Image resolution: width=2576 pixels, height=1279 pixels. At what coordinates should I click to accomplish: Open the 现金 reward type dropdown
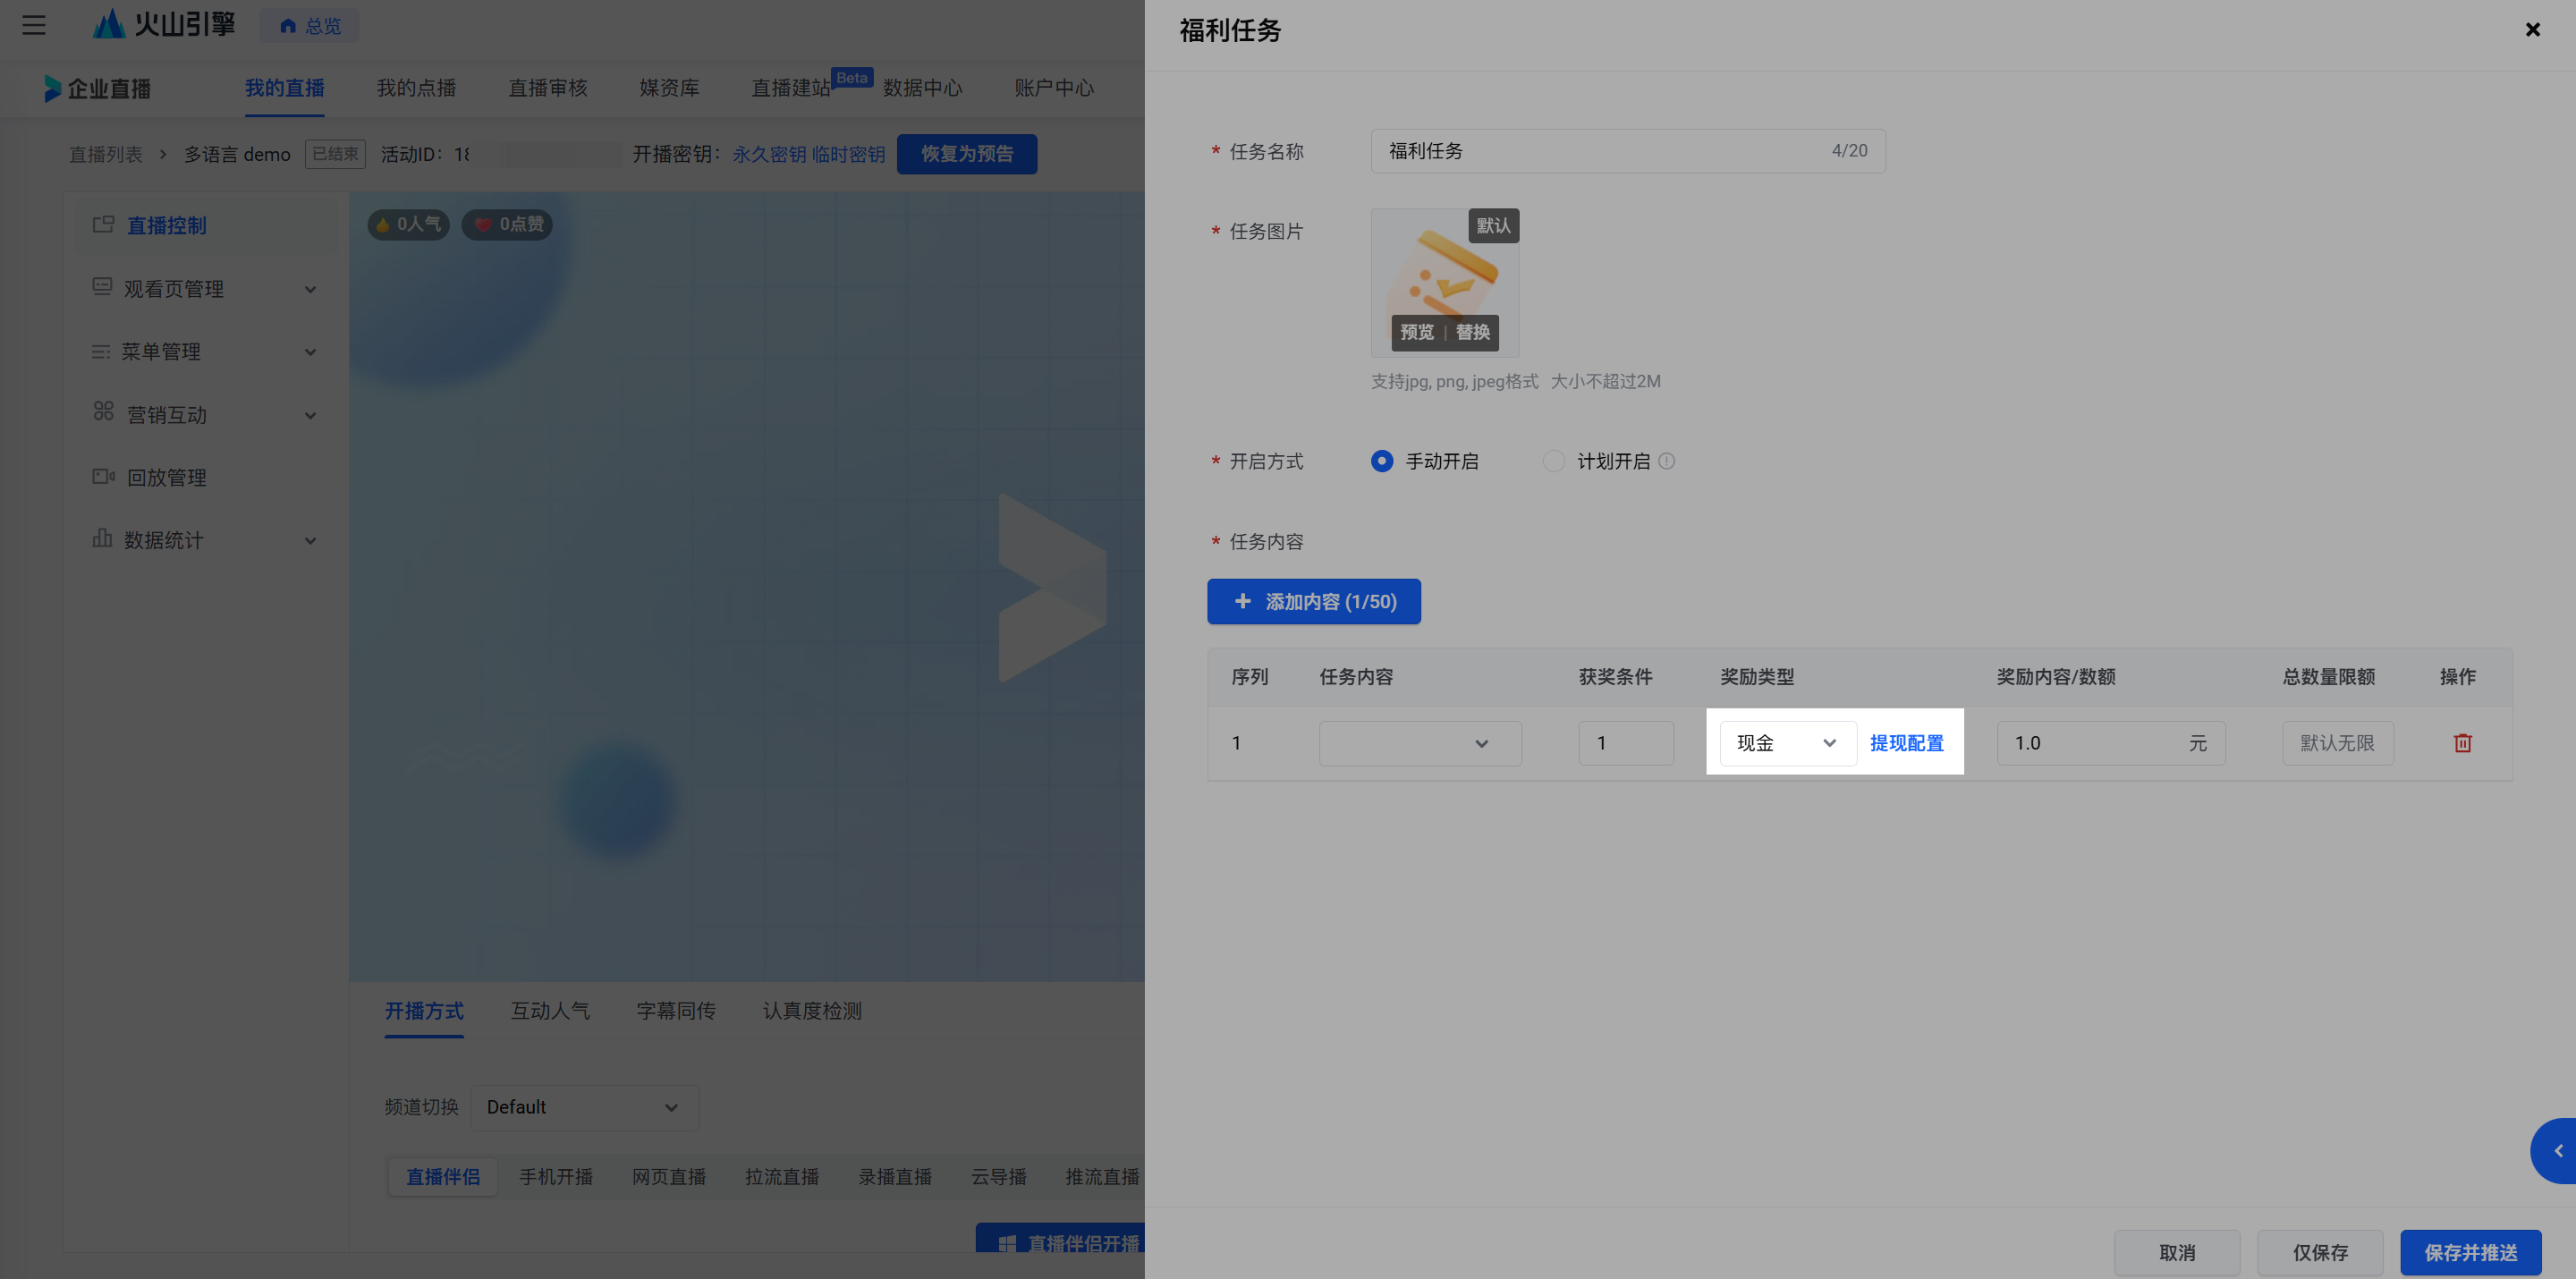[x=1787, y=743]
